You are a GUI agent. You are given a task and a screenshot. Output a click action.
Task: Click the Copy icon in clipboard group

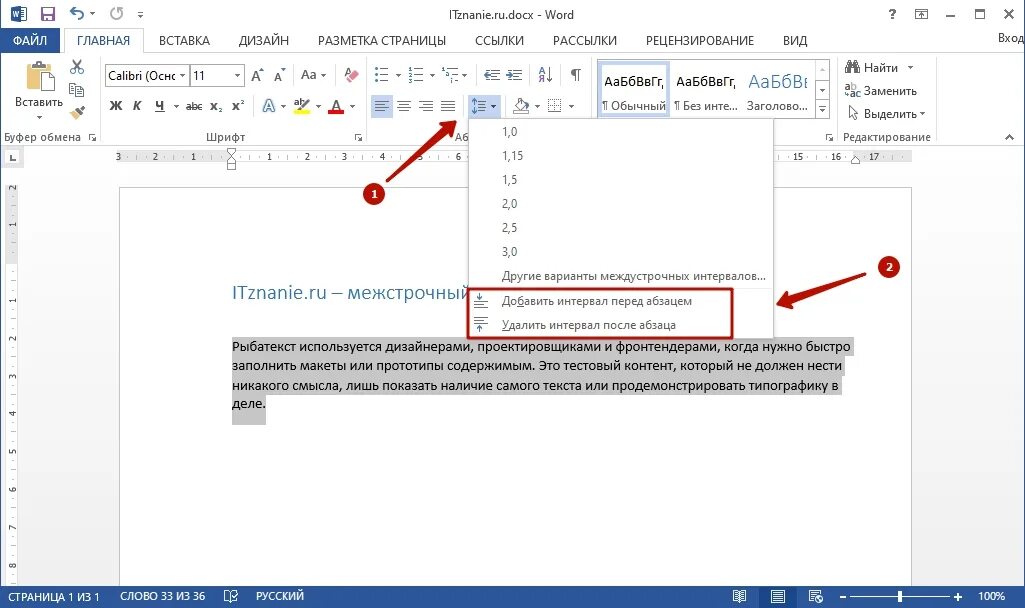pyautogui.click(x=77, y=90)
